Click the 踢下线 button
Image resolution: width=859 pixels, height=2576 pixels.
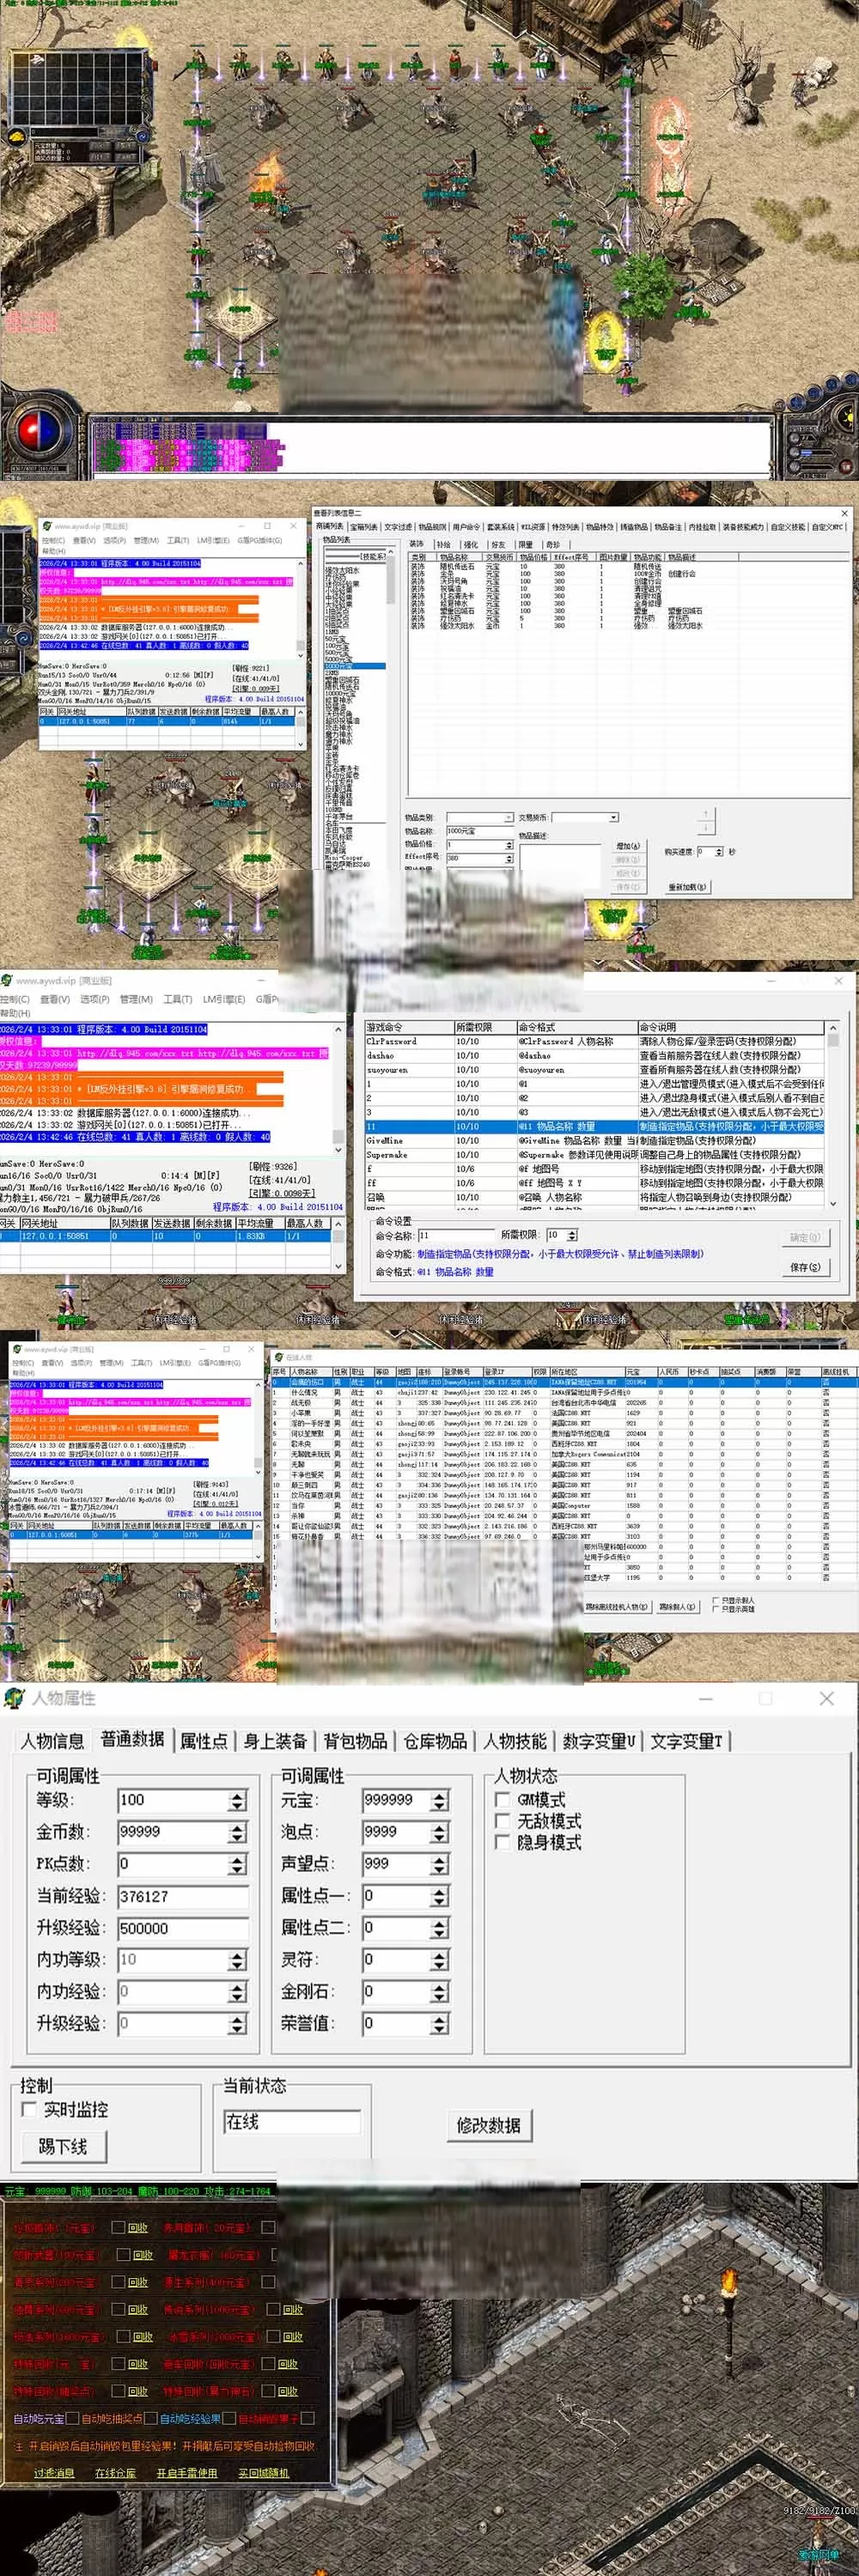click(63, 2146)
